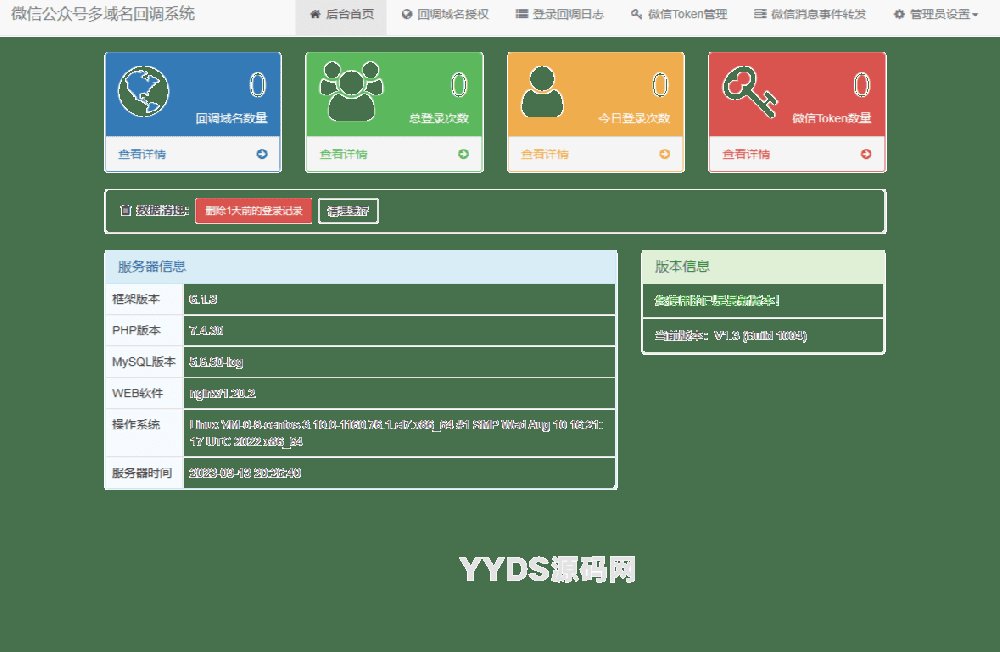Click the MySQL version value ending in -log
The height and width of the screenshot is (652, 1000).
(216, 362)
